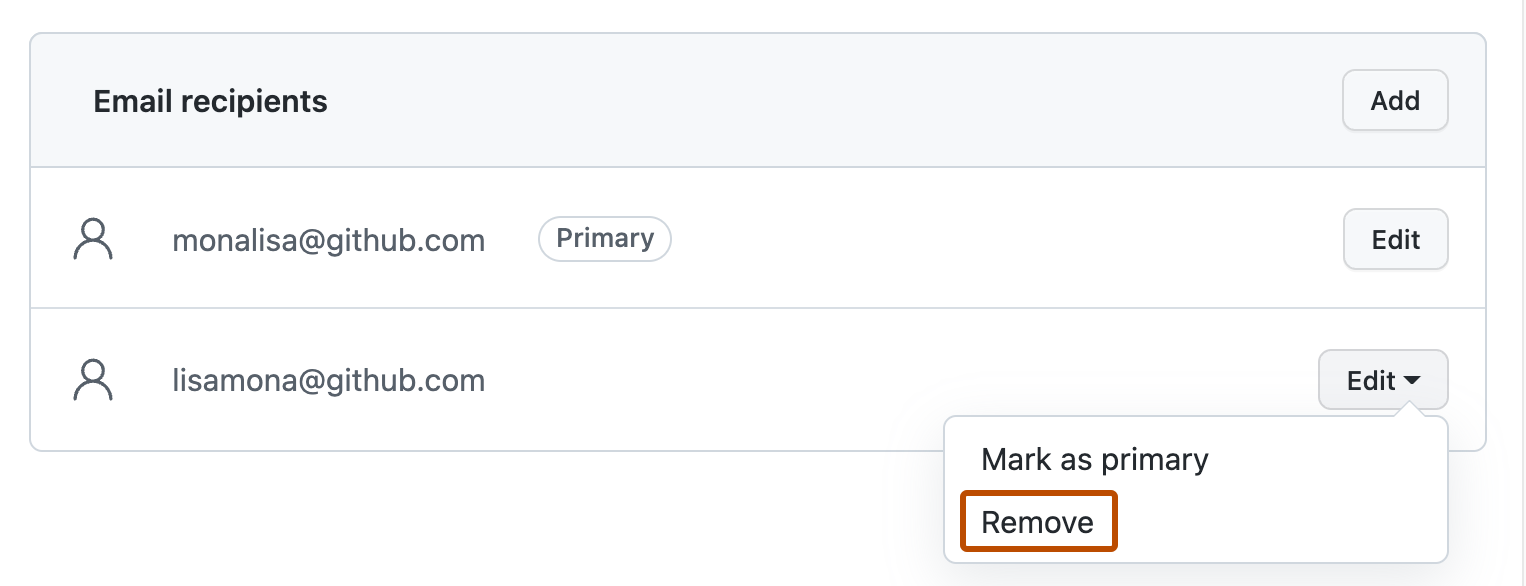This screenshot has height=586, width=1526.
Task: Make lisamona@github.com the primary recipient
Action: point(1095,460)
